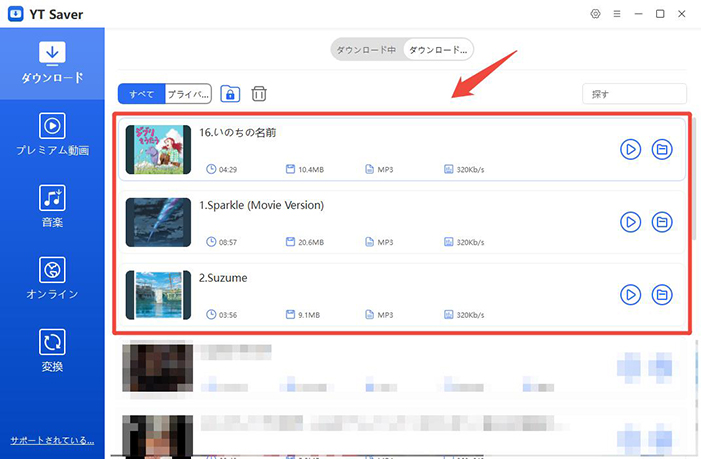This screenshot has height=459, width=701.
Task: Maximize the YT Saver window
Action: [660, 14]
